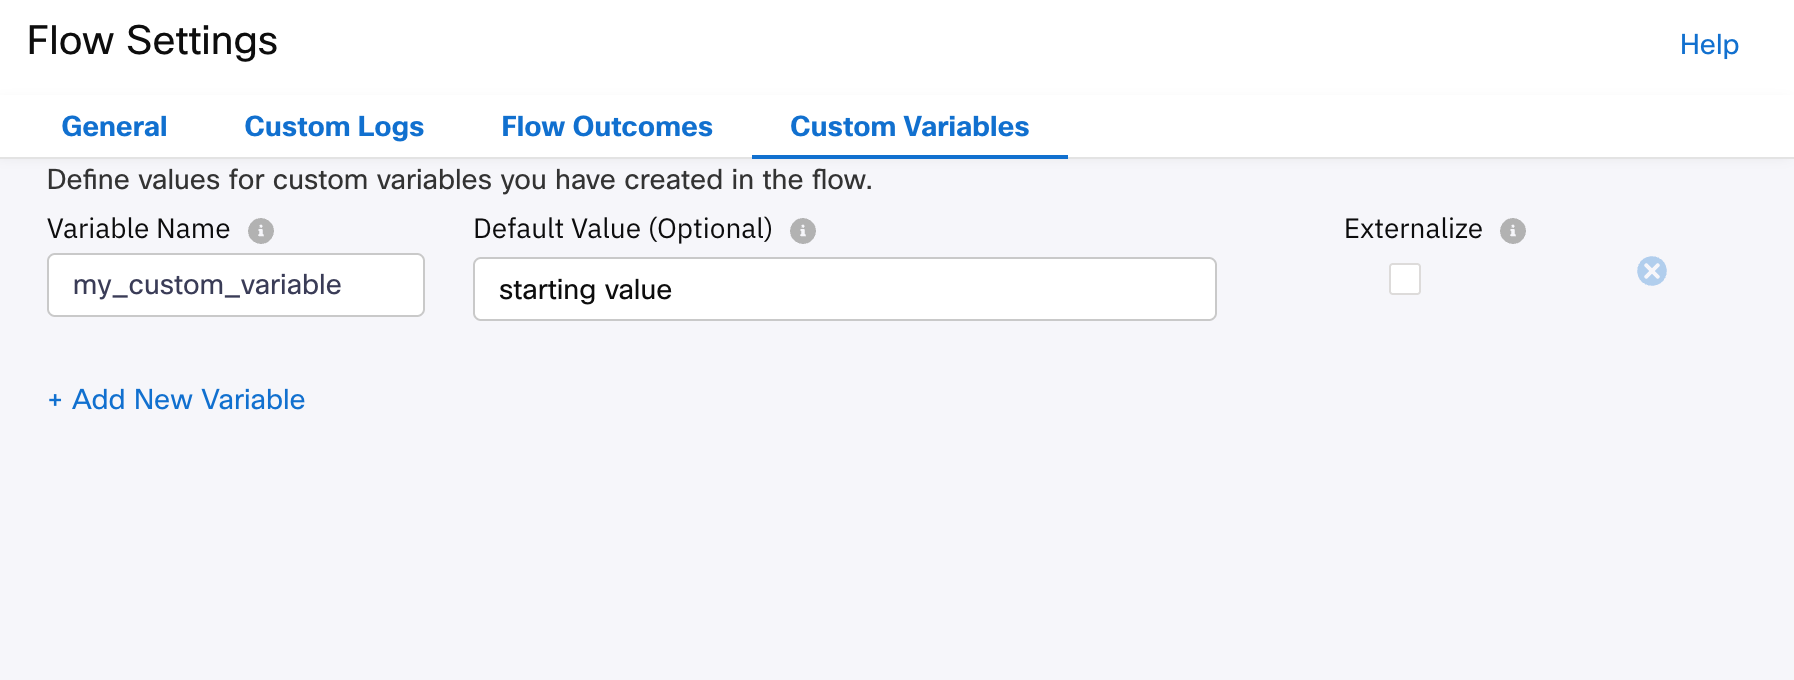Click the Variable Name column label
The image size is (1794, 680).
tap(139, 229)
